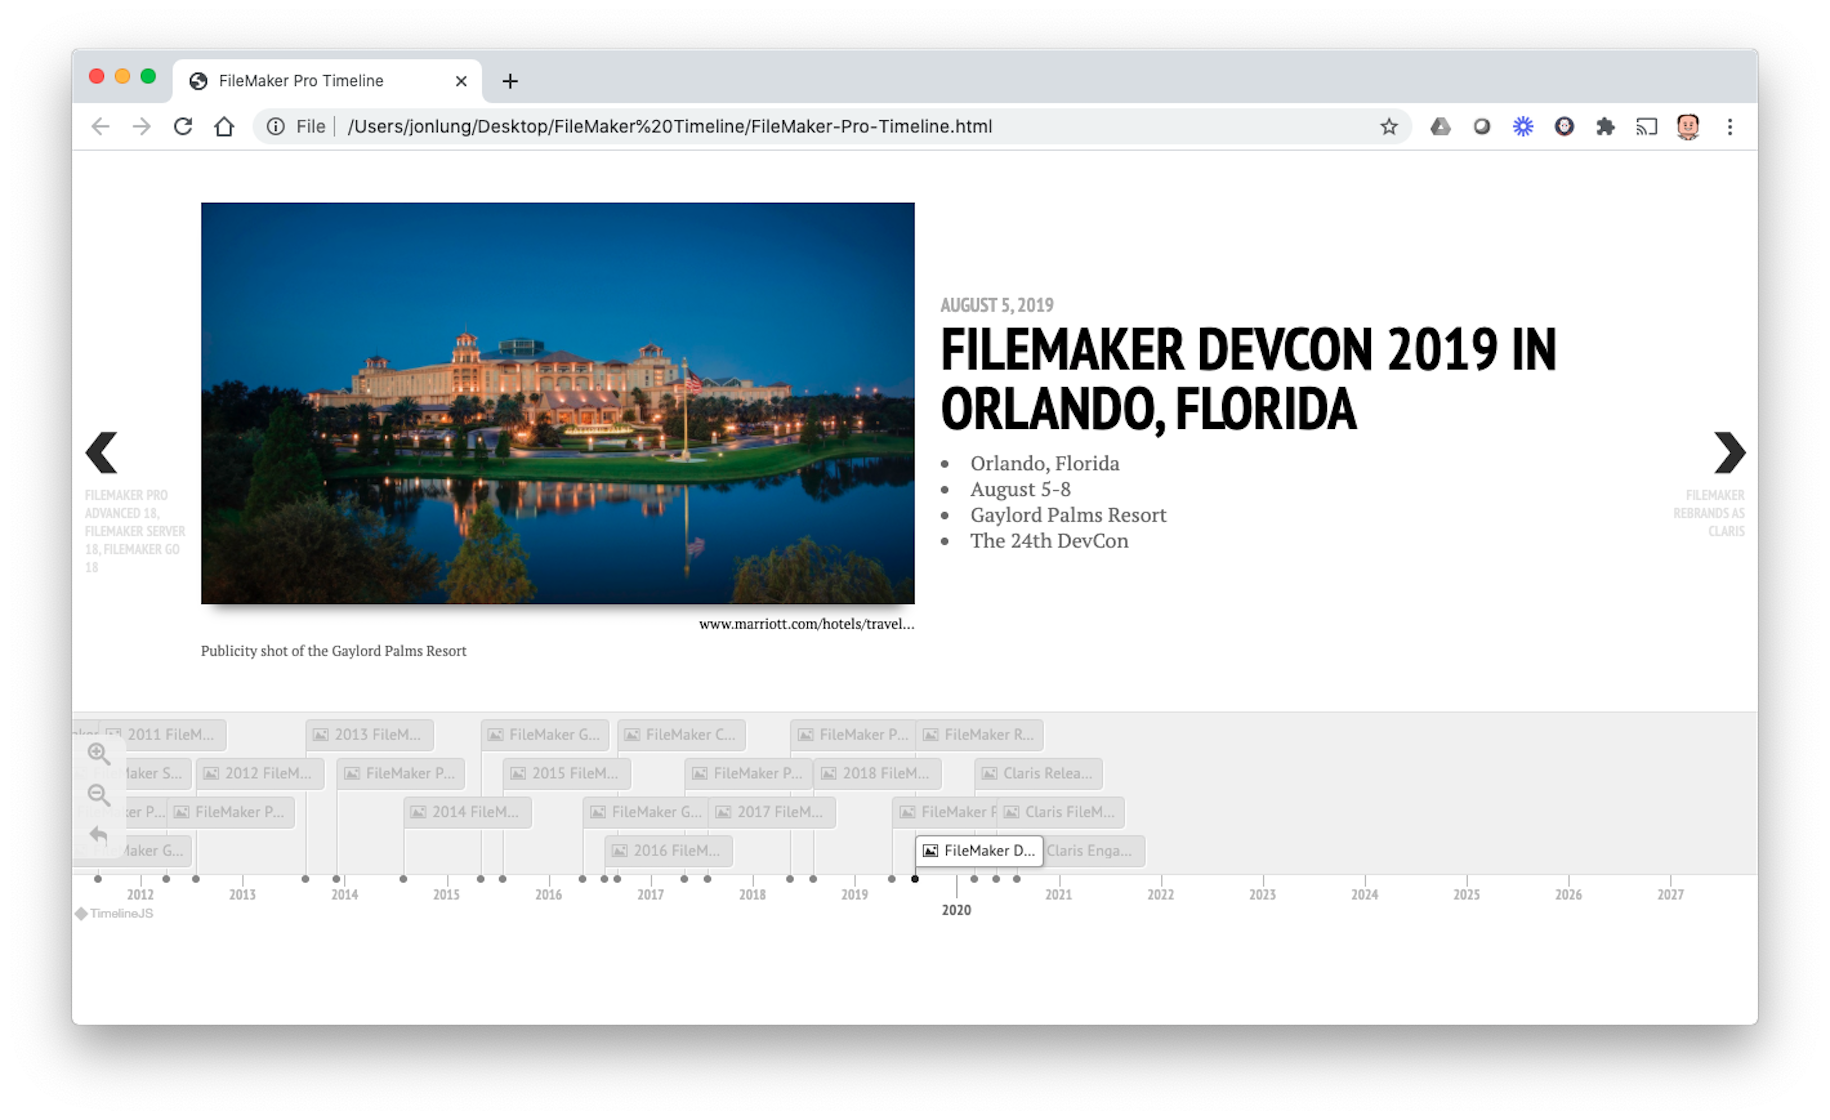Screen dimensions: 1830x1120
Task: Select the FileMaker R... timeline marker
Action: pyautogui.click(x=980, y=735)
